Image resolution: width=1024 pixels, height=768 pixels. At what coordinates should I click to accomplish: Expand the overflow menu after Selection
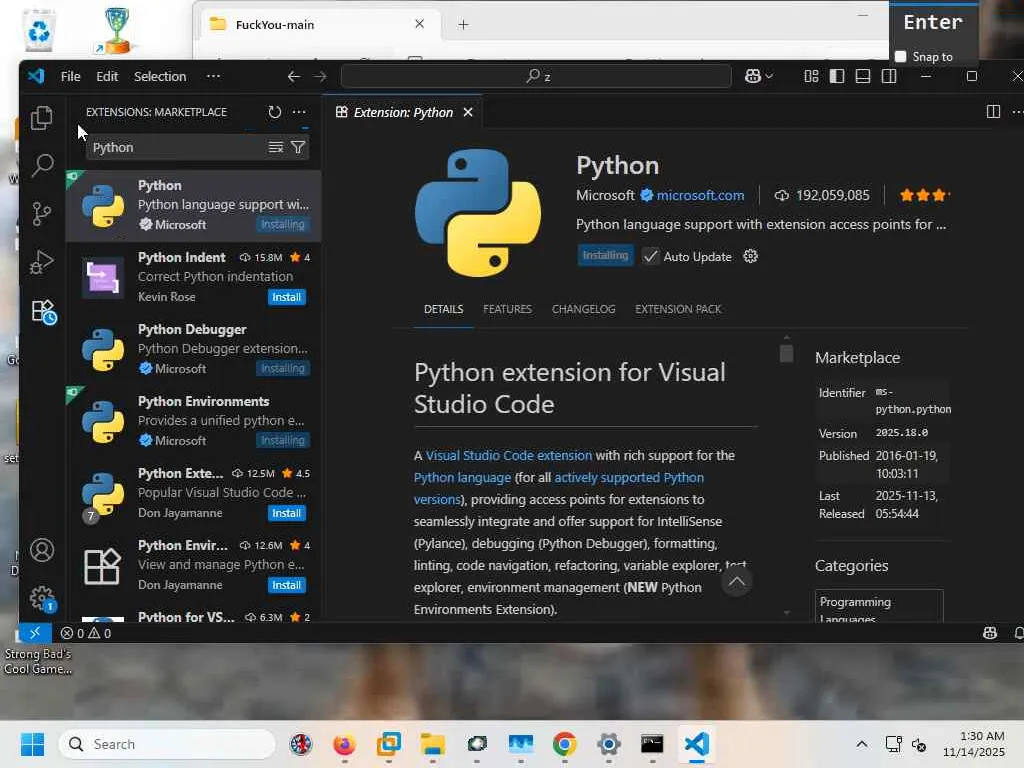pos(213,76)
